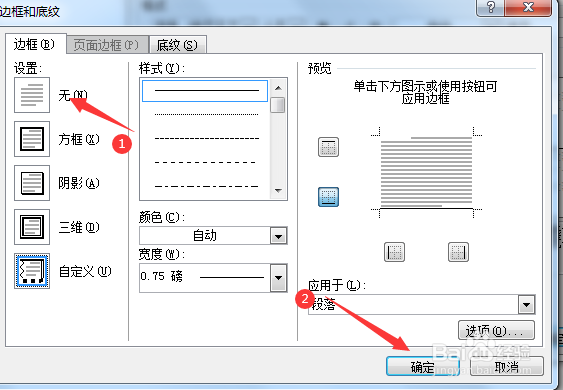Switch to the 边框 (Borders) tab
The height and width of the screenshot is (390, 563).
[35, 45]
